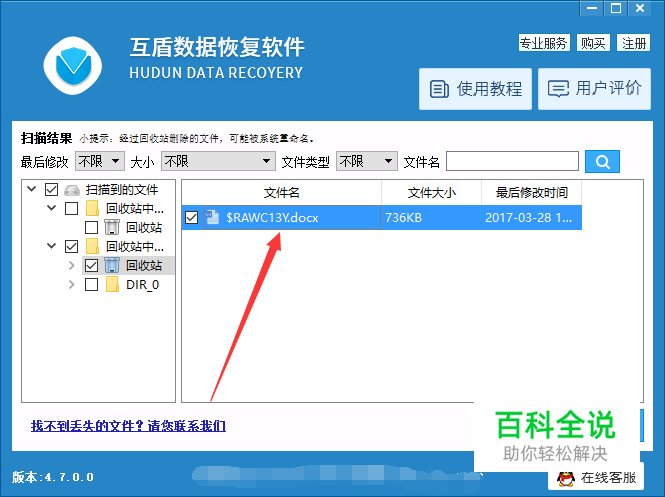The height and width of the screenshot is (497, 665).
Task: Click the DIR_0 folder icon
Action: point(112,284)
